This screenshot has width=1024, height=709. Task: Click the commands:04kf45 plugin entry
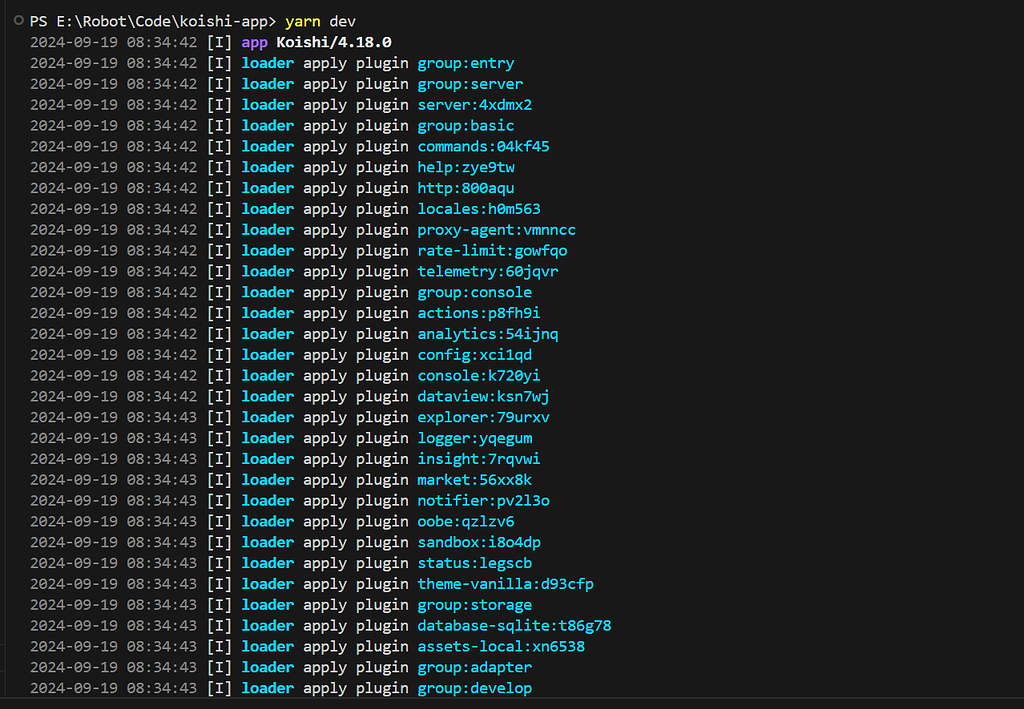(x=483, y=146)
